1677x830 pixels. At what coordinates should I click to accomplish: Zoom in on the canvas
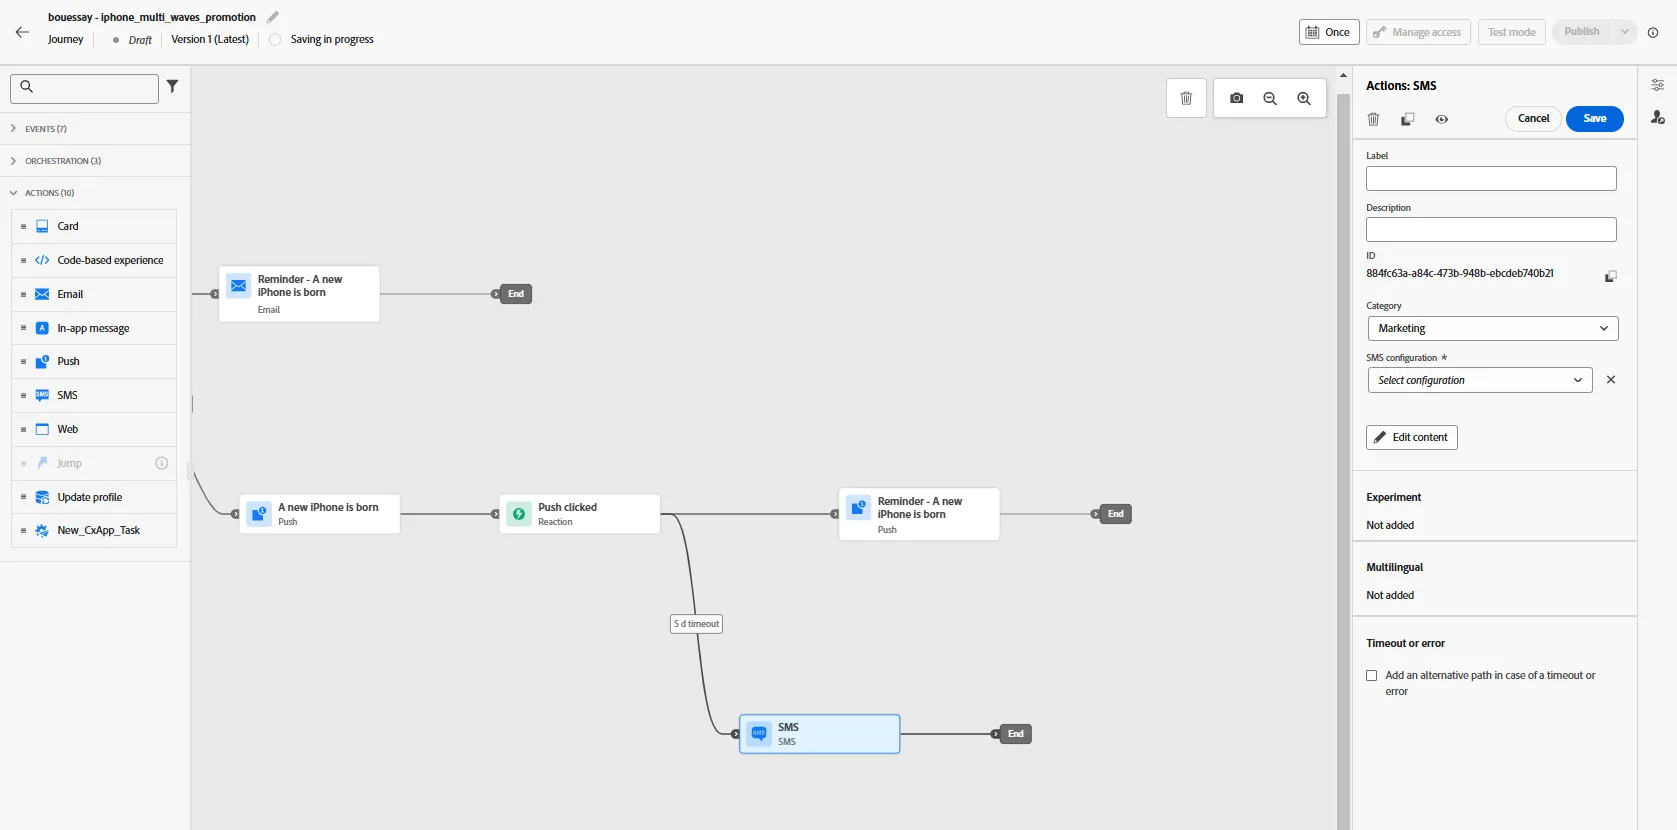(1304, 98)
